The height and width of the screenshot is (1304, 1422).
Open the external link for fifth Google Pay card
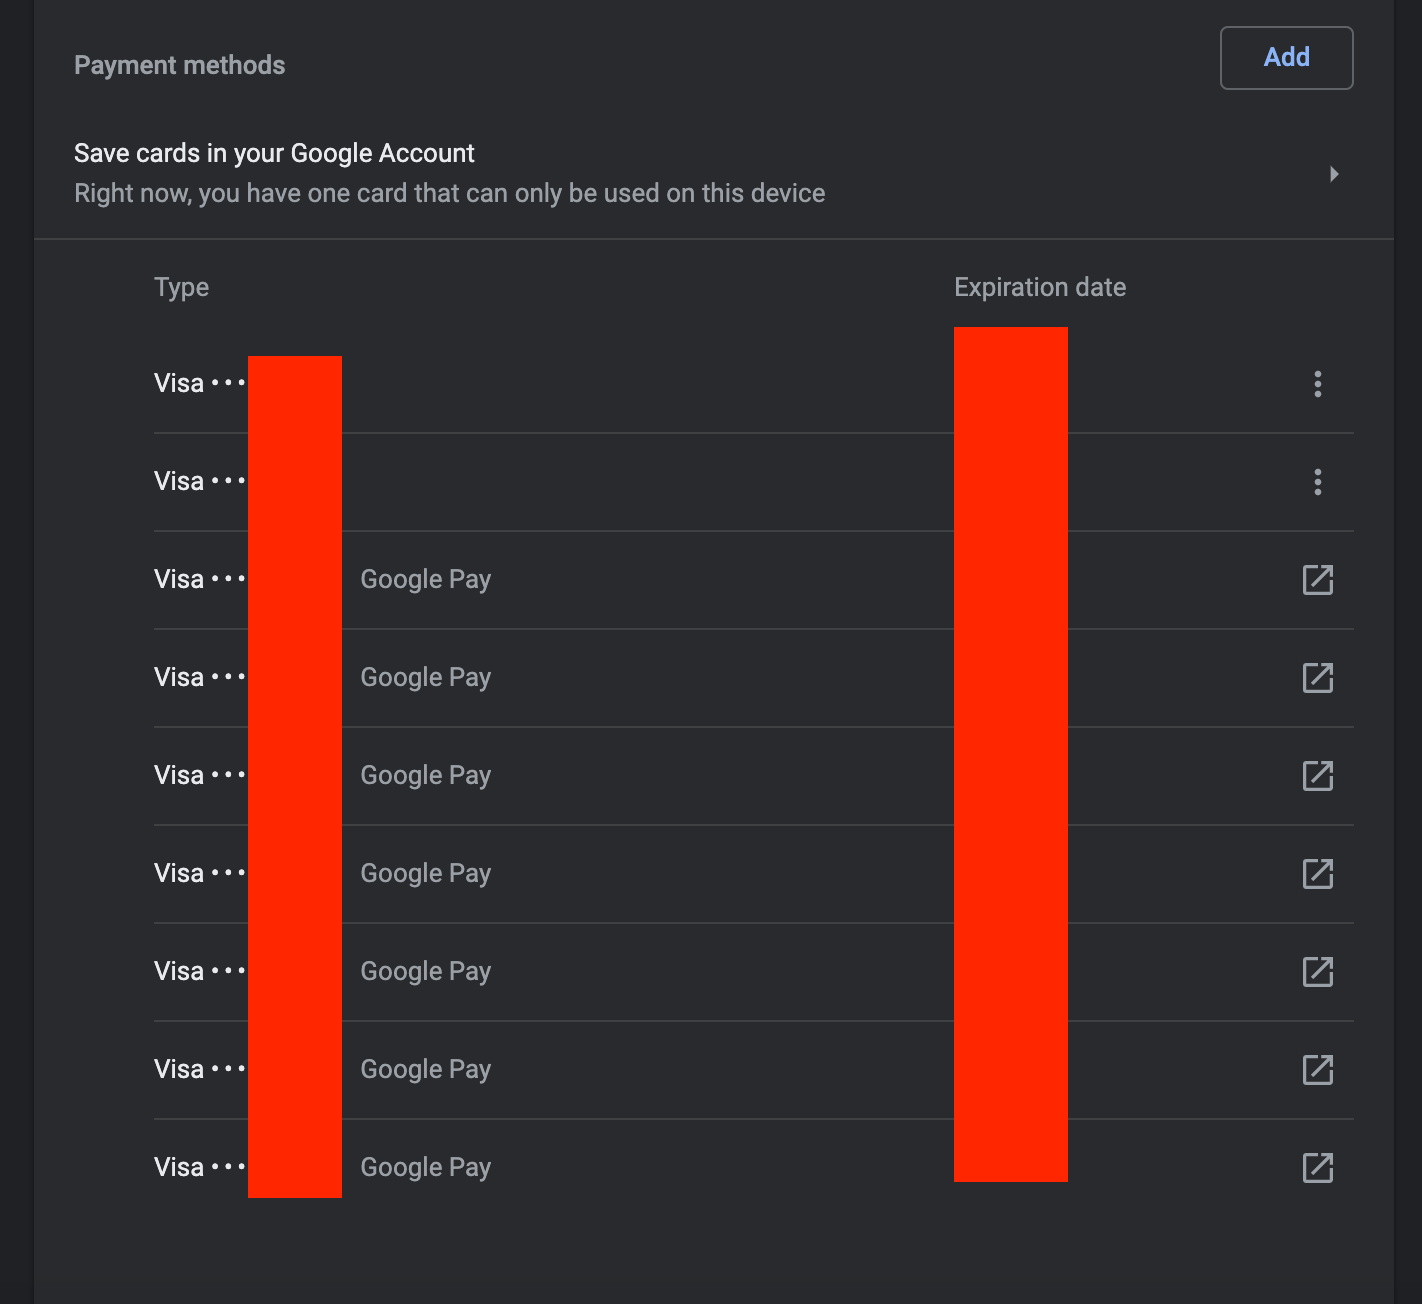coord(1318,971)
